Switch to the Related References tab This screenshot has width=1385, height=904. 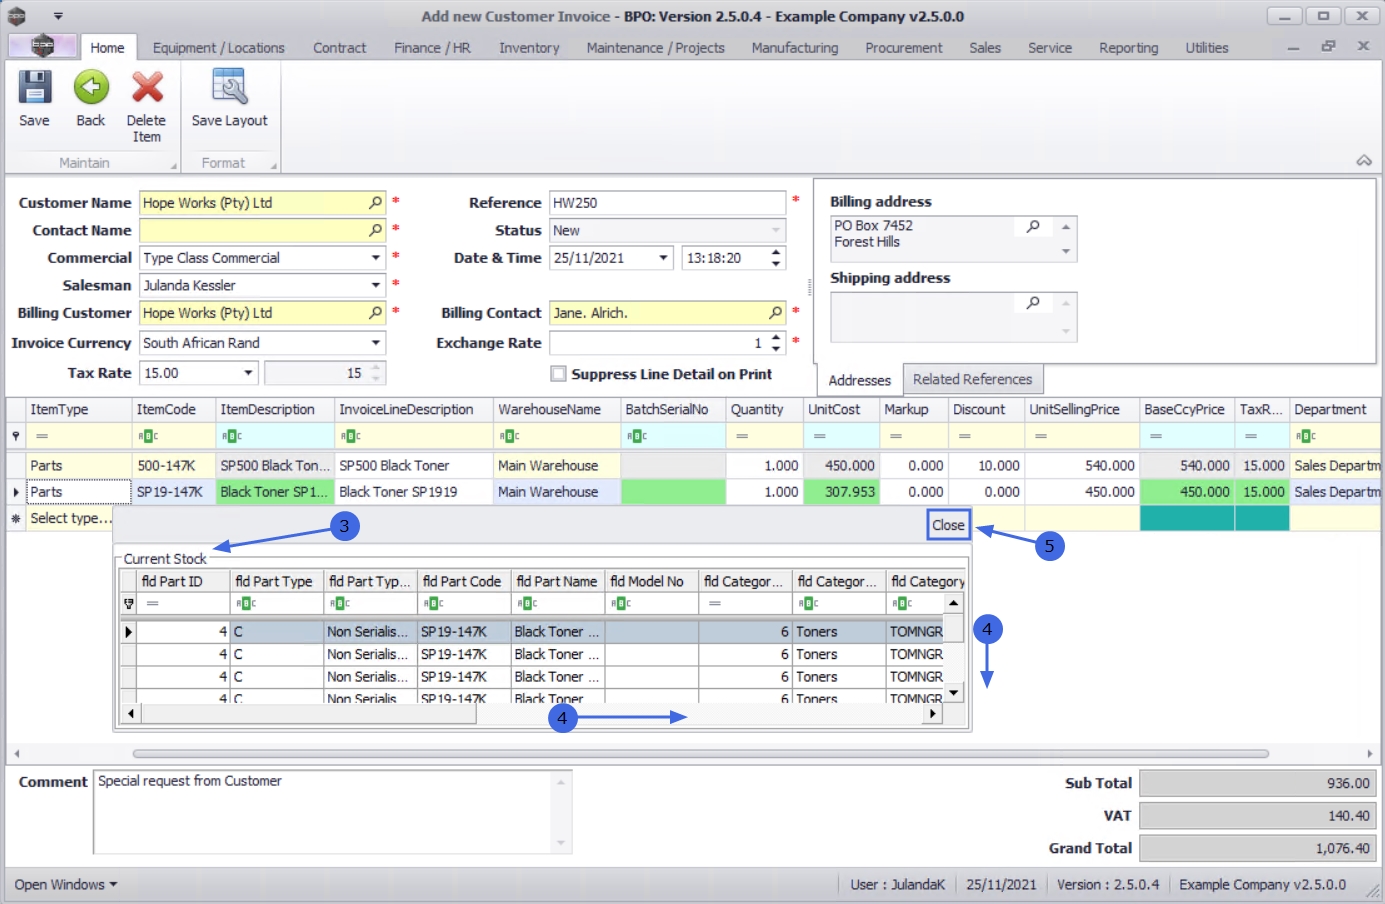(x=972, y=380)
